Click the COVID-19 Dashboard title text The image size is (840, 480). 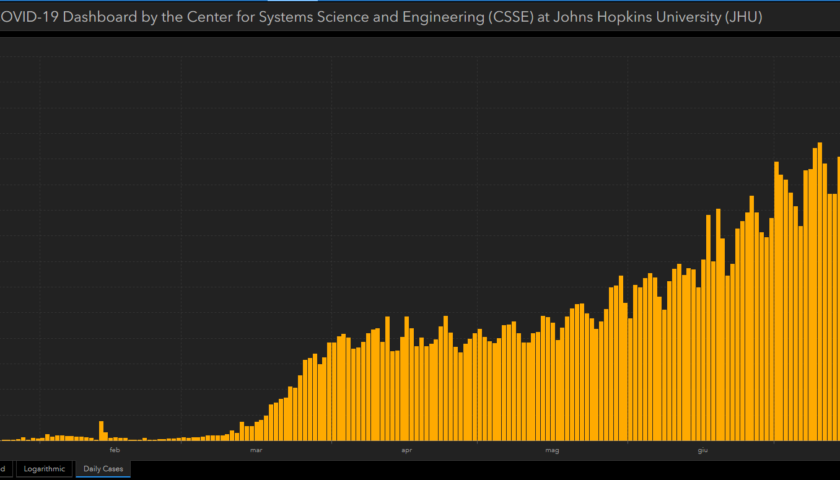381,17
